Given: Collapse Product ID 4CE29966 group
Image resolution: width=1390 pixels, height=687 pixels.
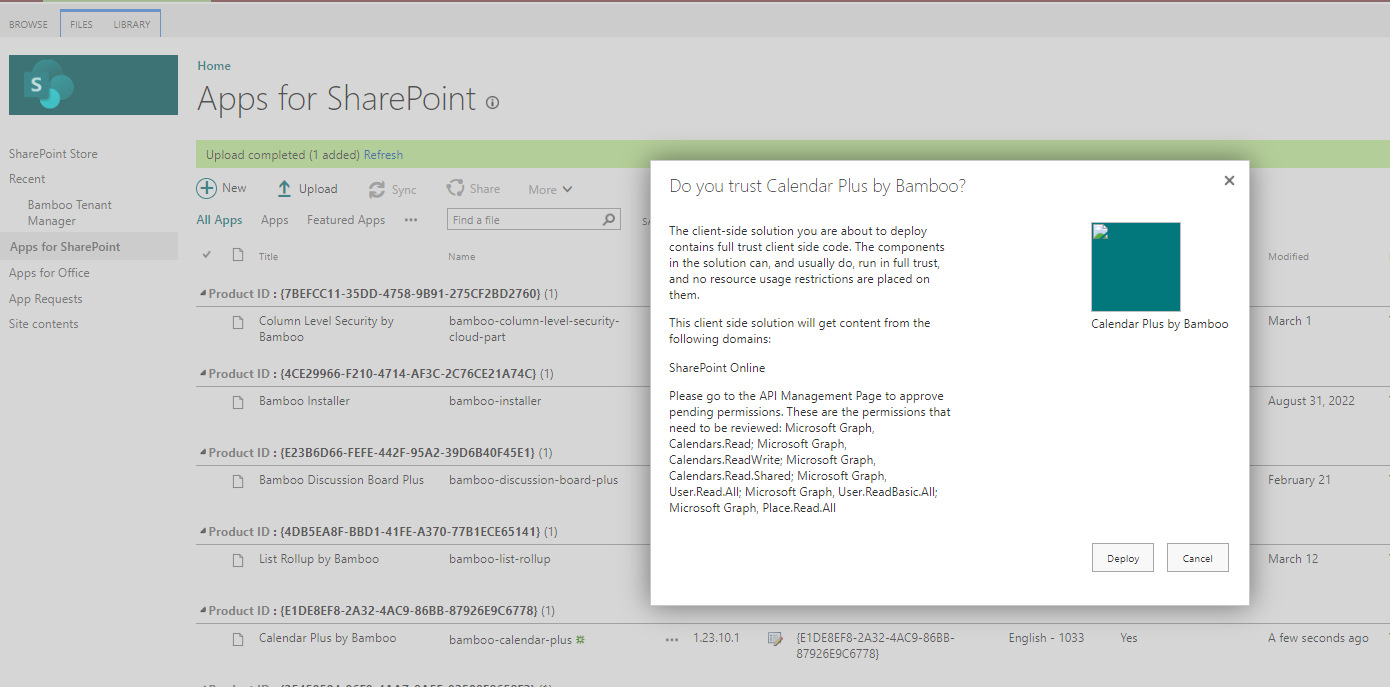Looking at the screenshot, I should 203,374.
